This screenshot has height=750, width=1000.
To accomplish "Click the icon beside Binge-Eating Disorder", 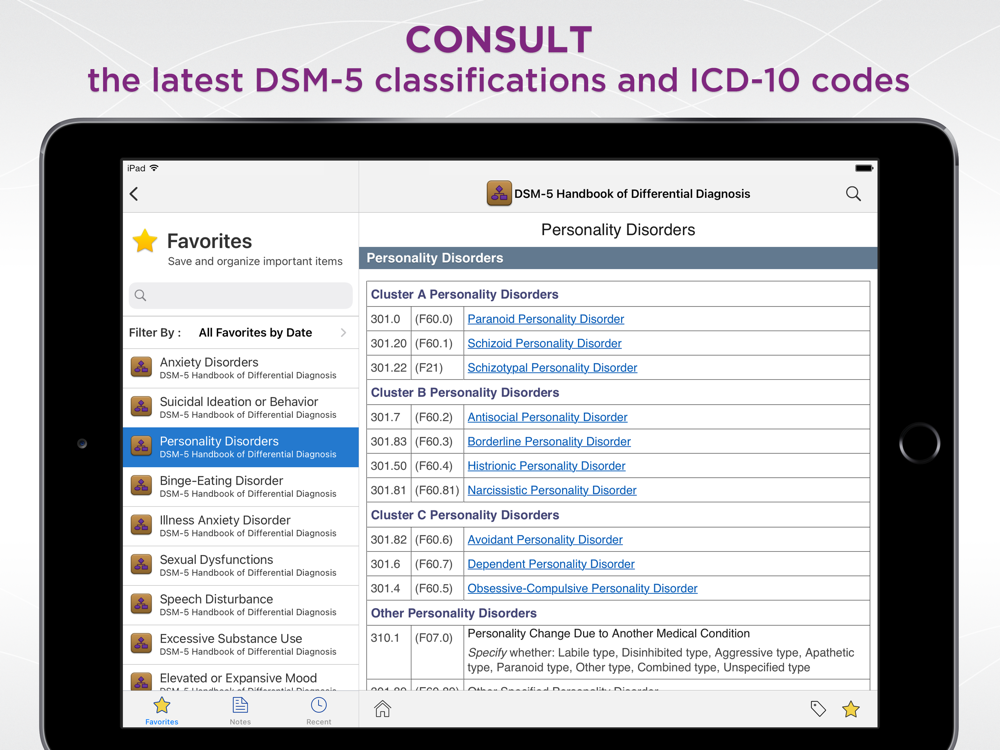I will 142,485.
